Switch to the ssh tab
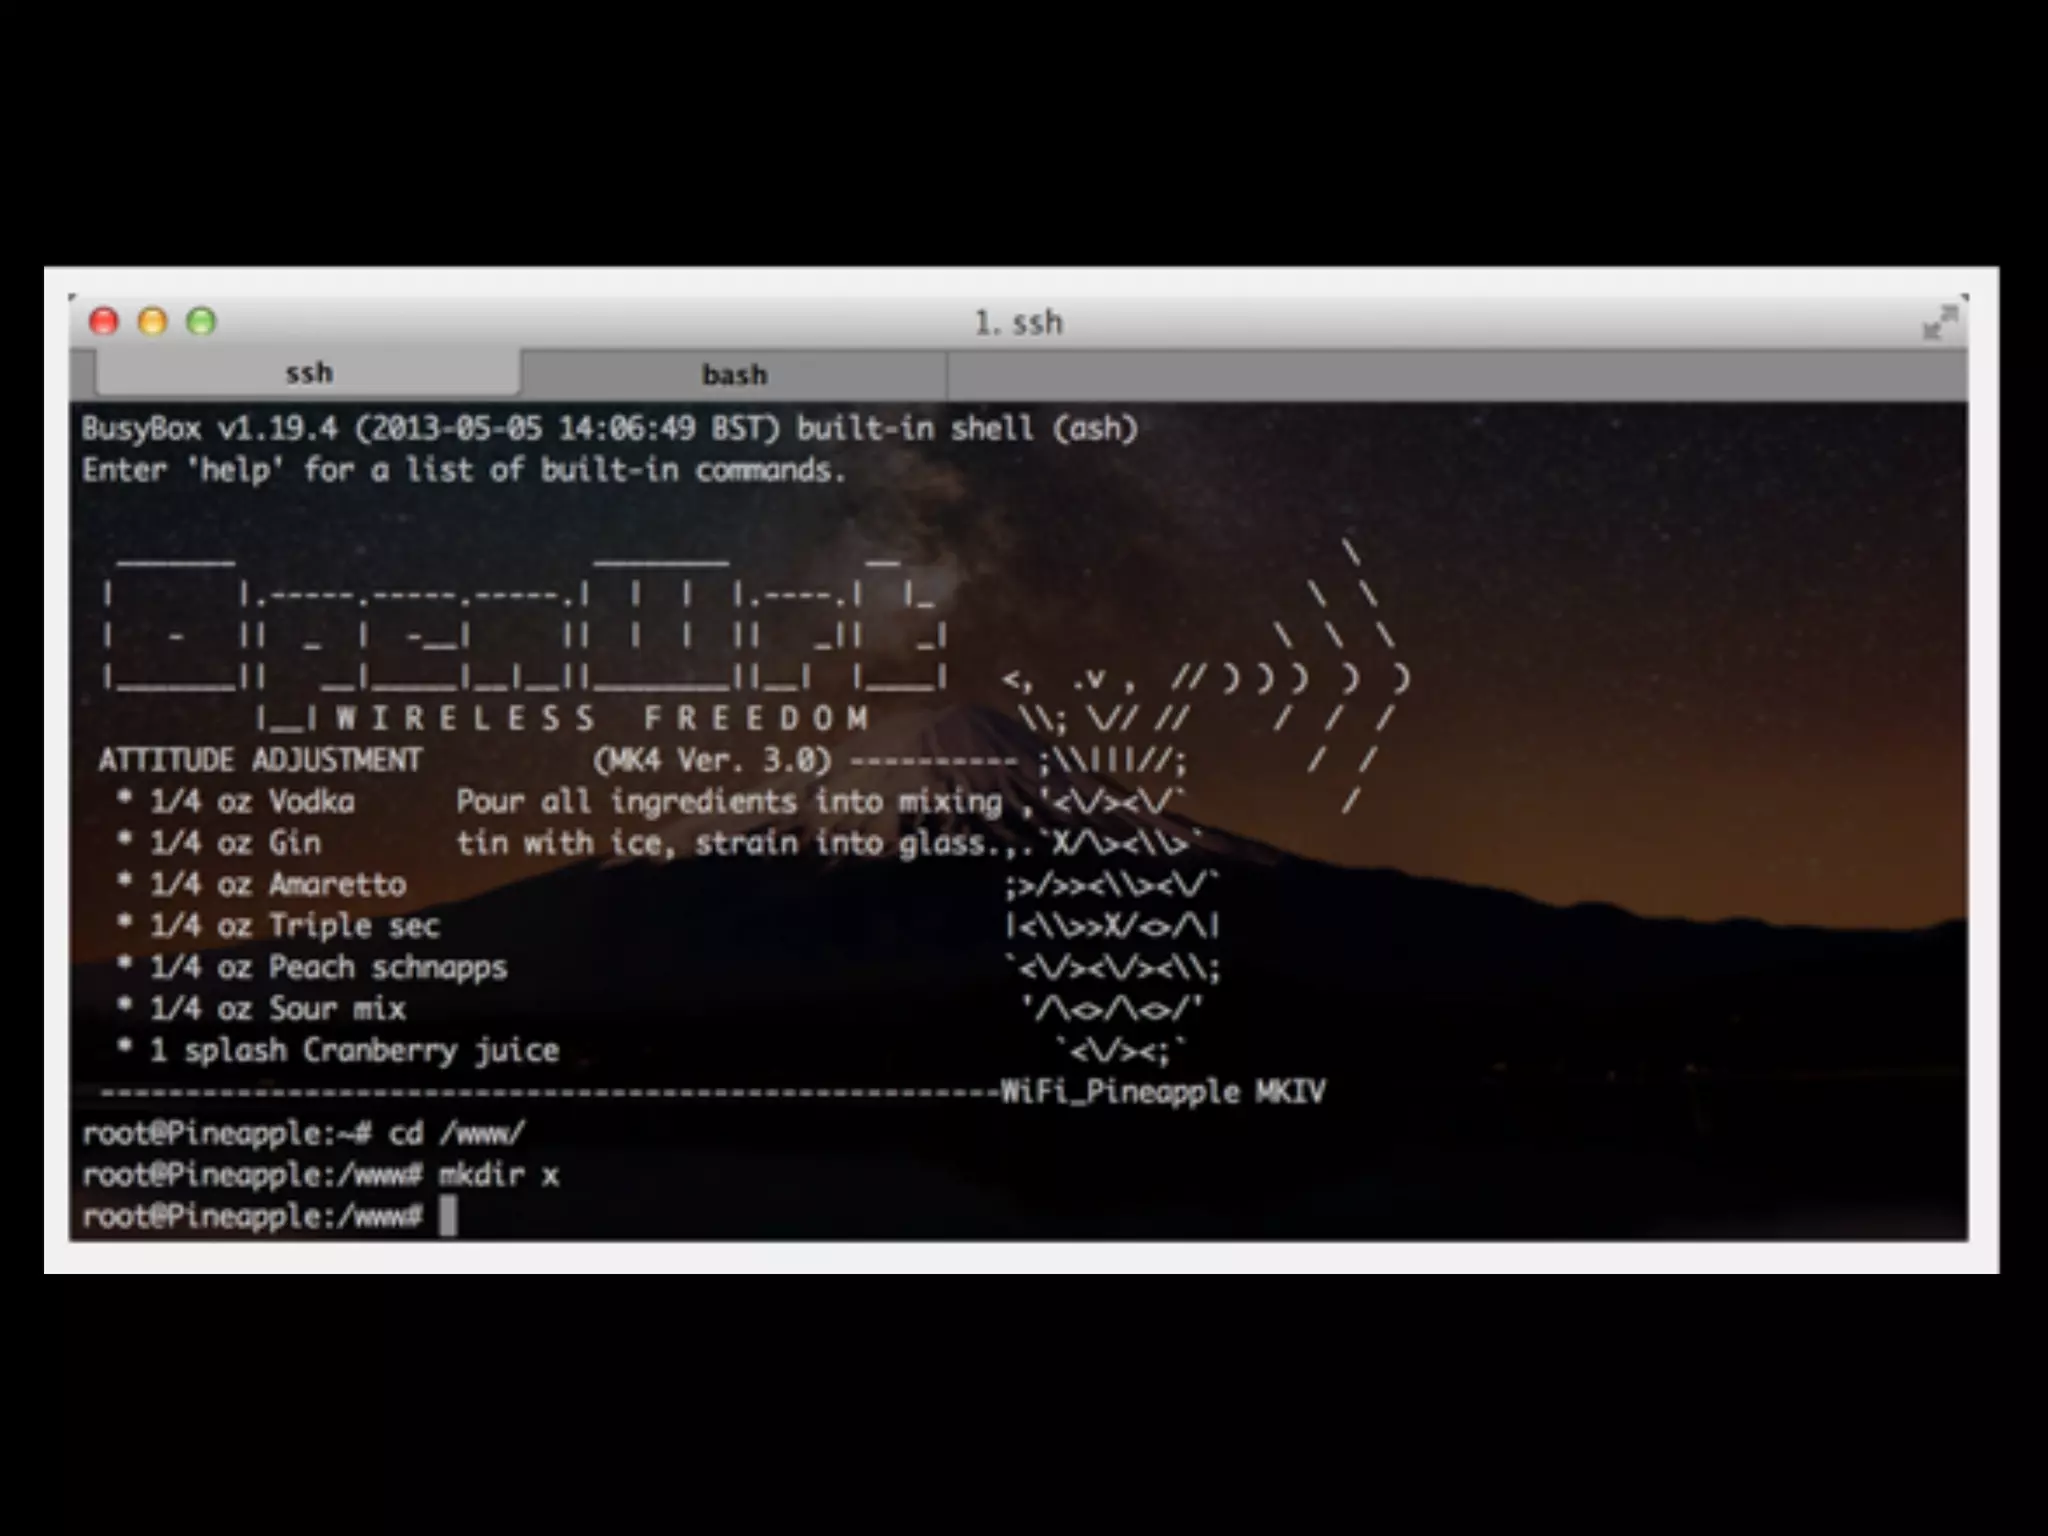The image size is (2048, 1536). point(309,374)
